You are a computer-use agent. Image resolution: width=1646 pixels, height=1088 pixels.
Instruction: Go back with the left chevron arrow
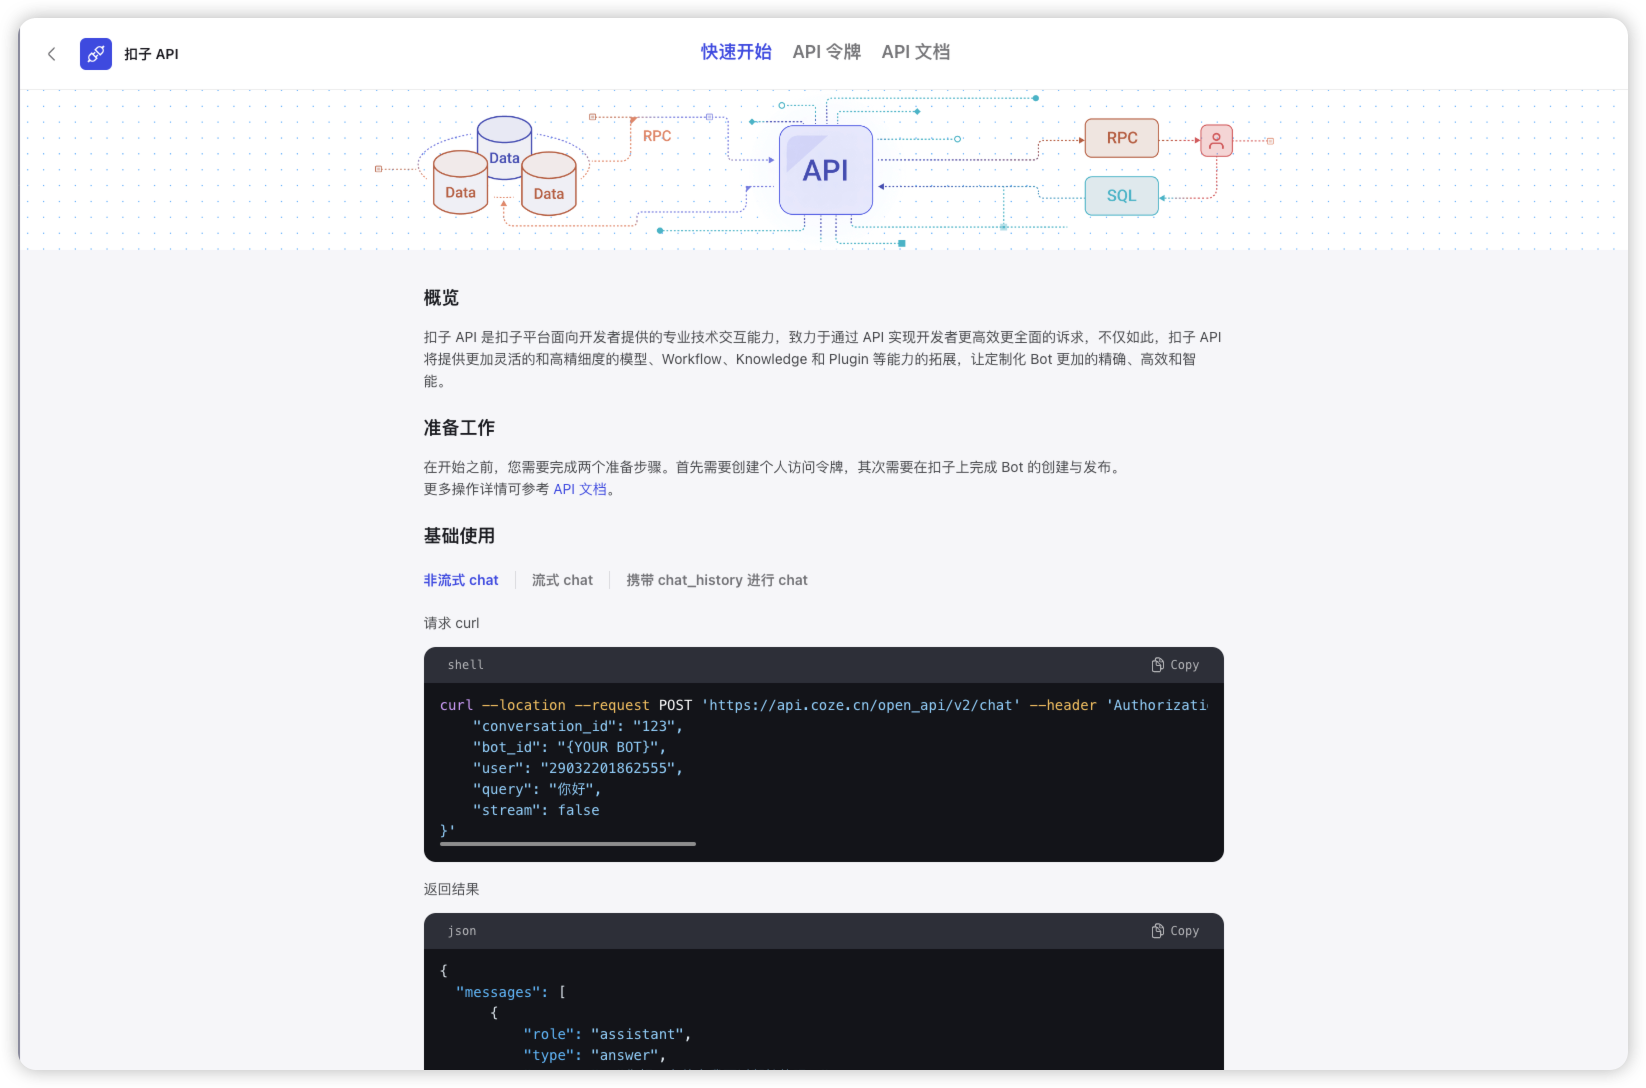52,54
